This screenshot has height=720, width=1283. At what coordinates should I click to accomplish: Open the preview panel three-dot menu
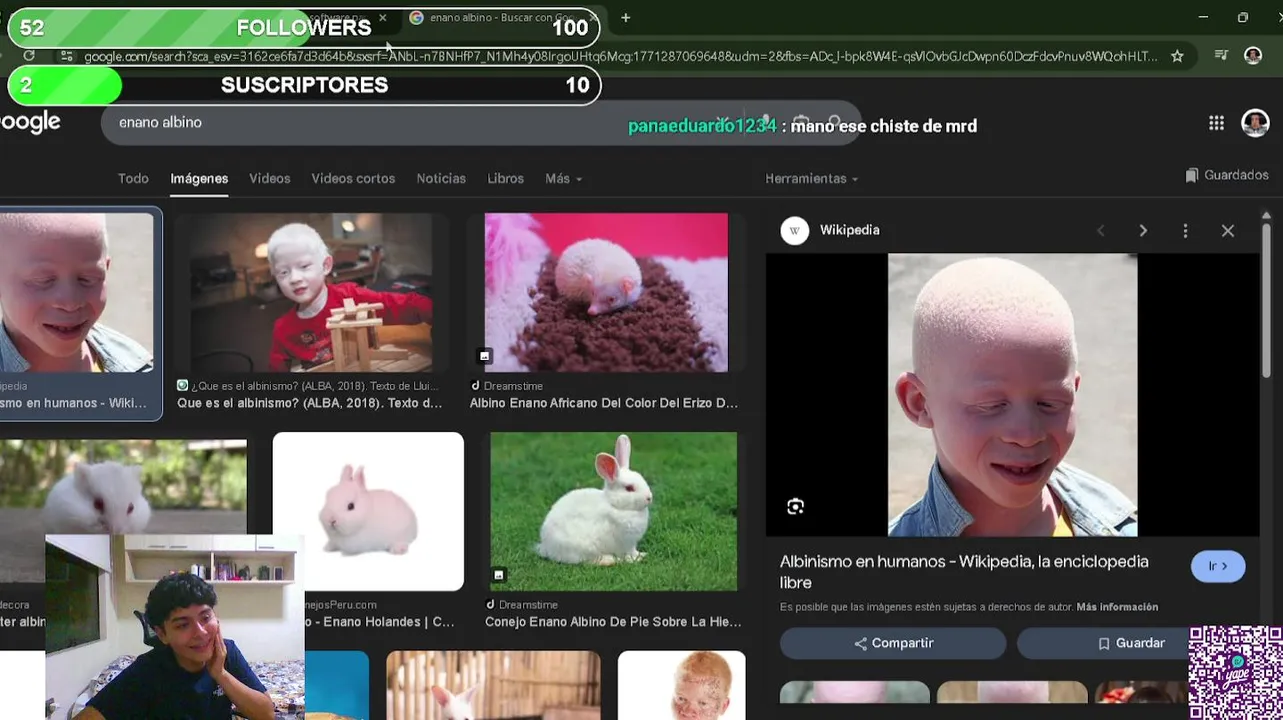[1185, 231]
